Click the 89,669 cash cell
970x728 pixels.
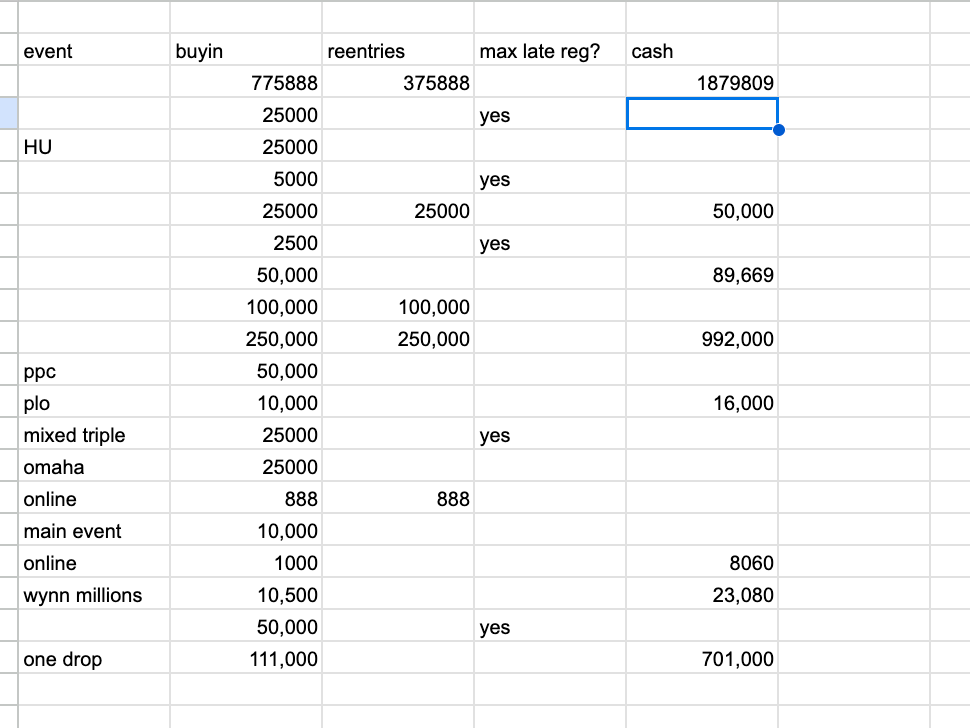click(702, 274)
